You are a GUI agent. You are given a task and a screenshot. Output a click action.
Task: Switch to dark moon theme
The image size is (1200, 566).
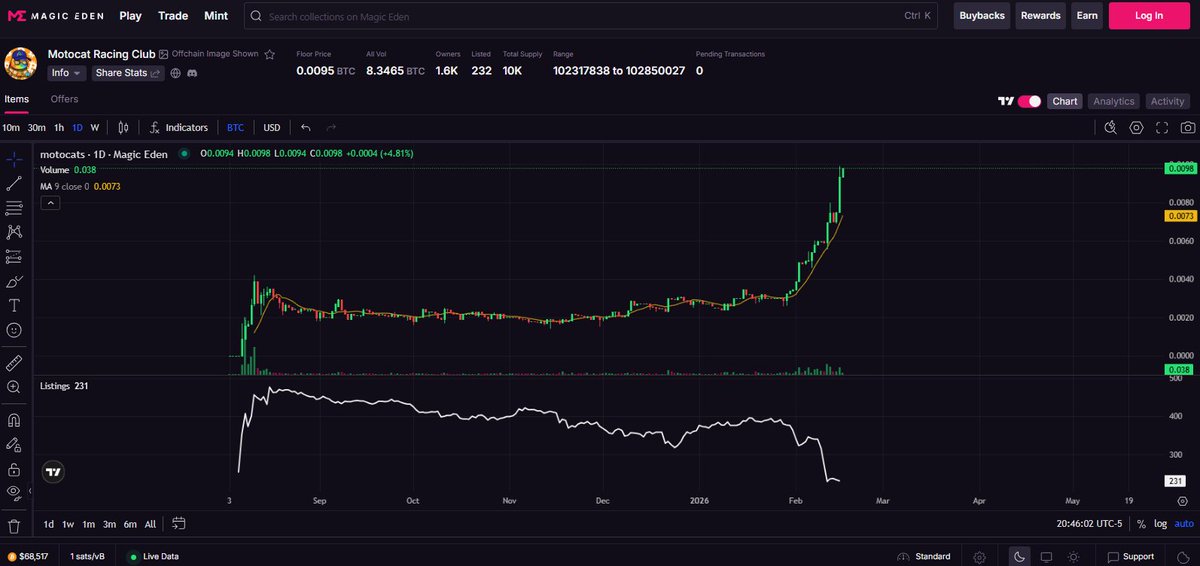pos(1017,556)
